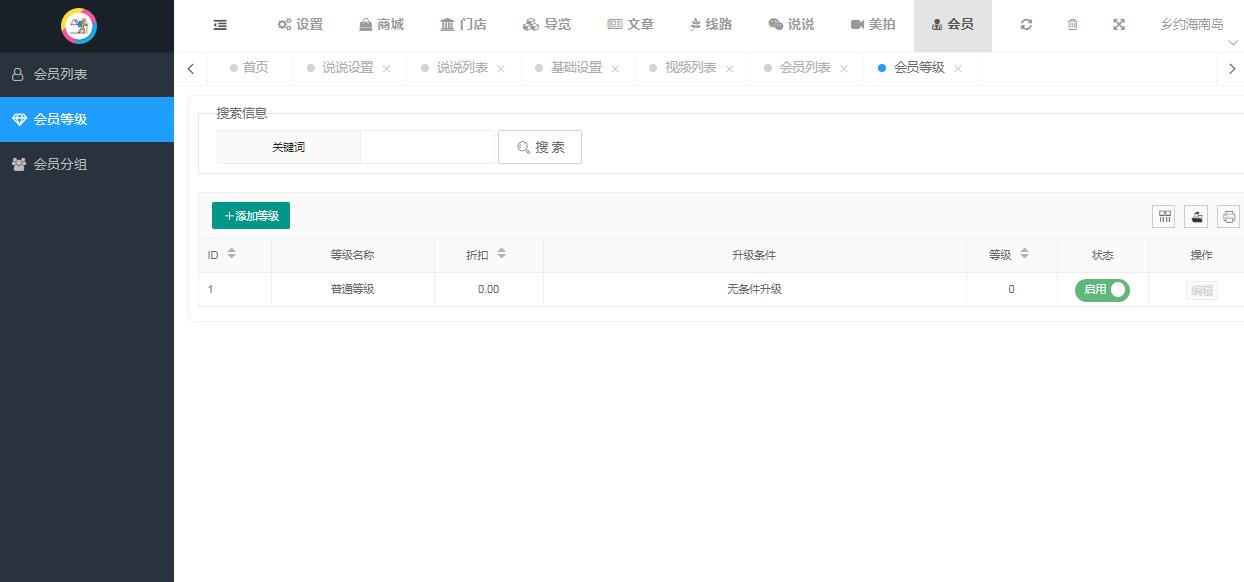
Task: Toggle the 启用 status switch off
Action: click(x=1102, y=290)
